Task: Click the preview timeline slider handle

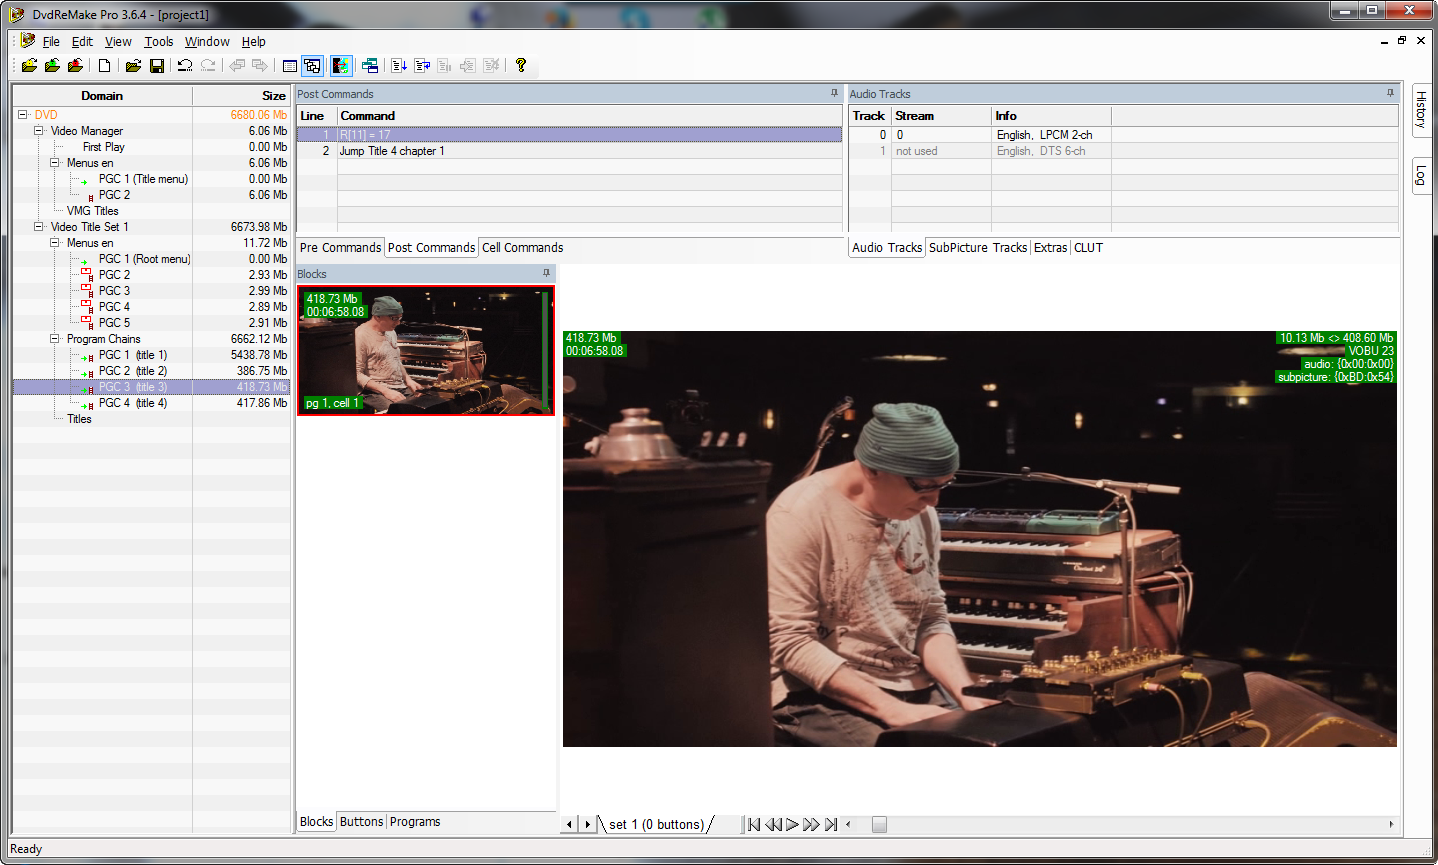Action: [x=879, y=825]
